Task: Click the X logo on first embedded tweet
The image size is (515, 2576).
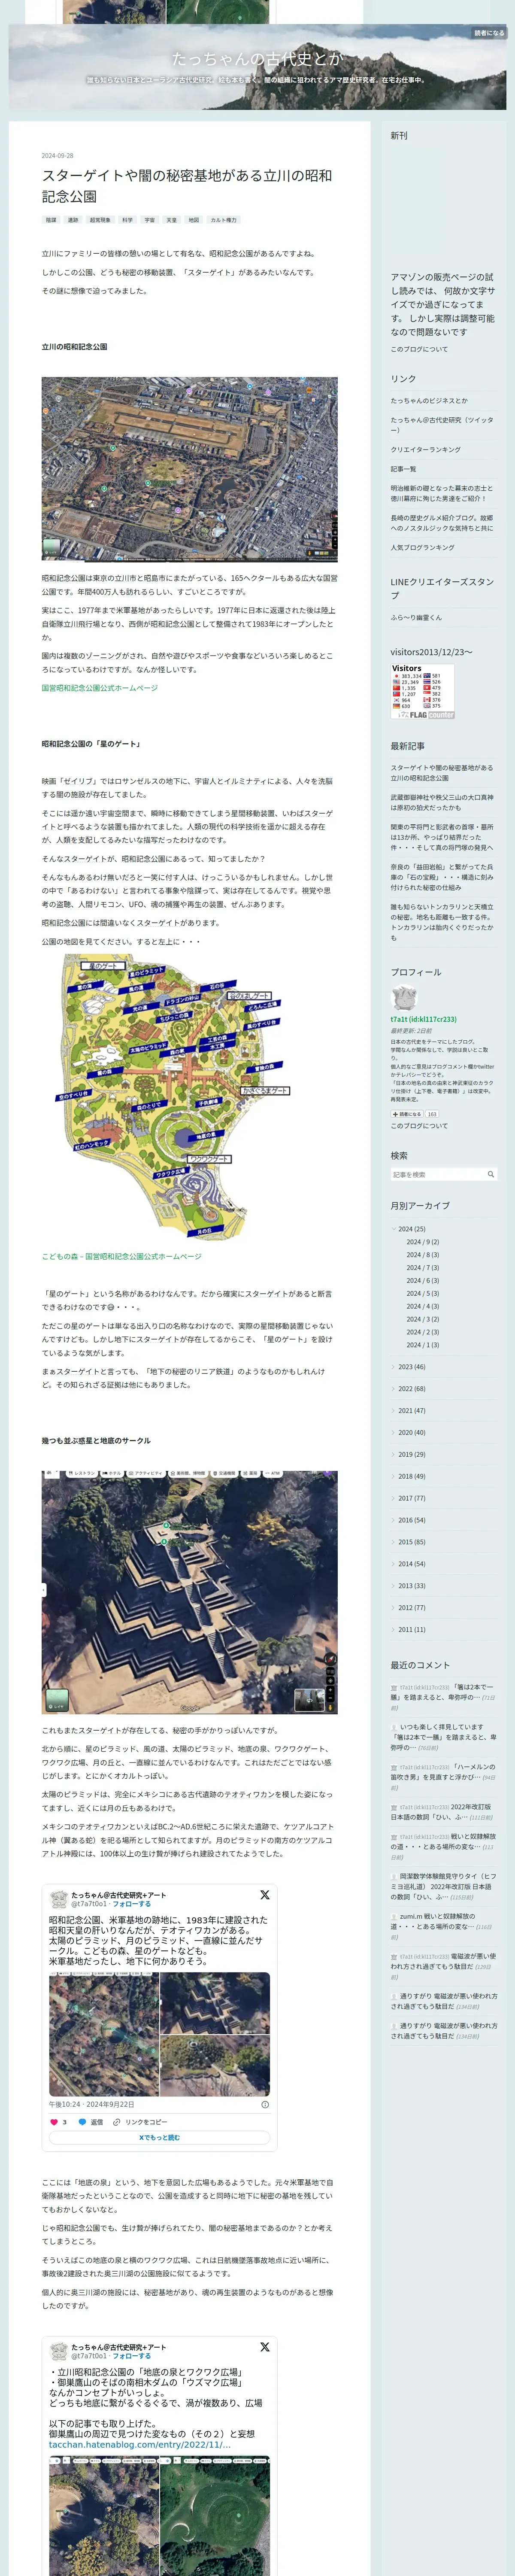Action: point(264,1895)
